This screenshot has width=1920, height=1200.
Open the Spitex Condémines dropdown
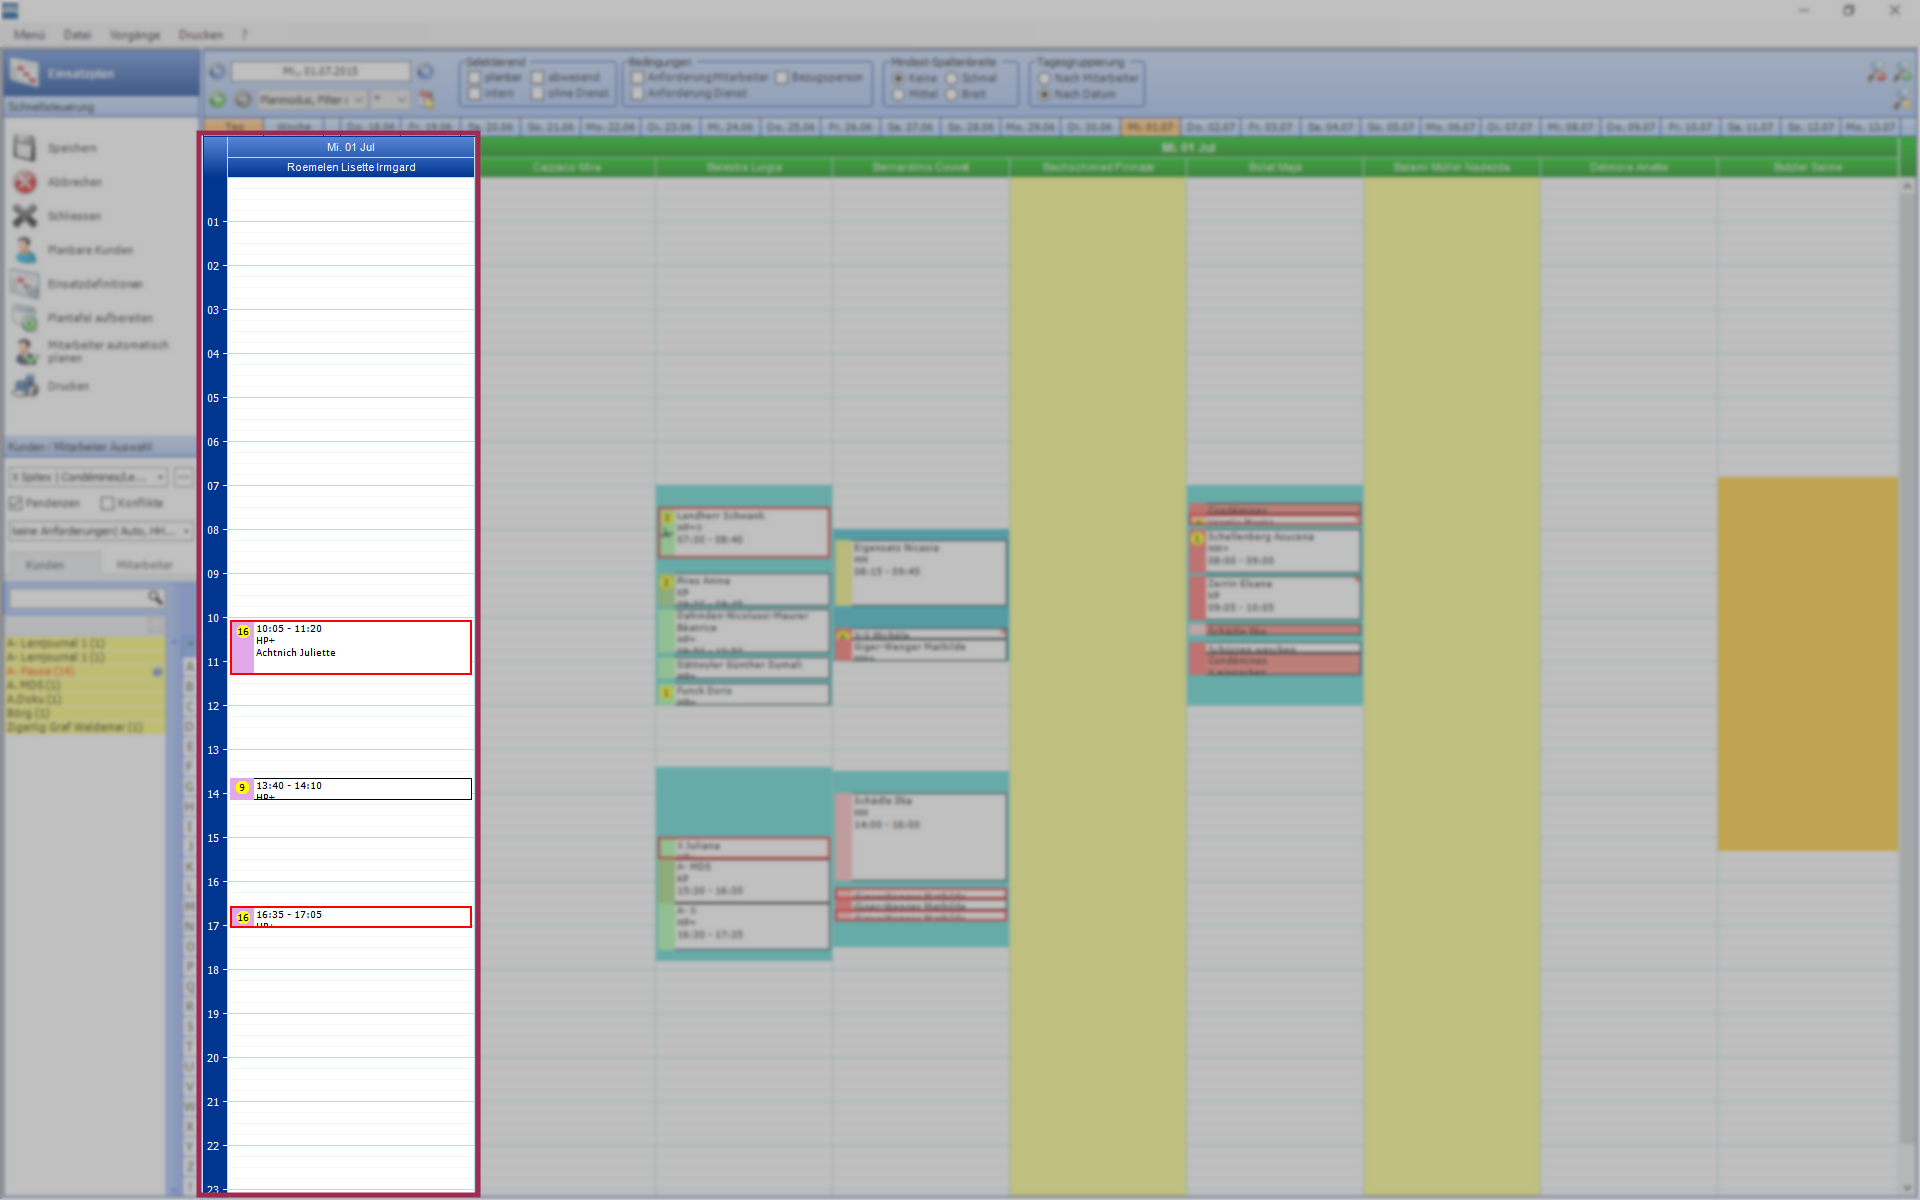[88, 478]
